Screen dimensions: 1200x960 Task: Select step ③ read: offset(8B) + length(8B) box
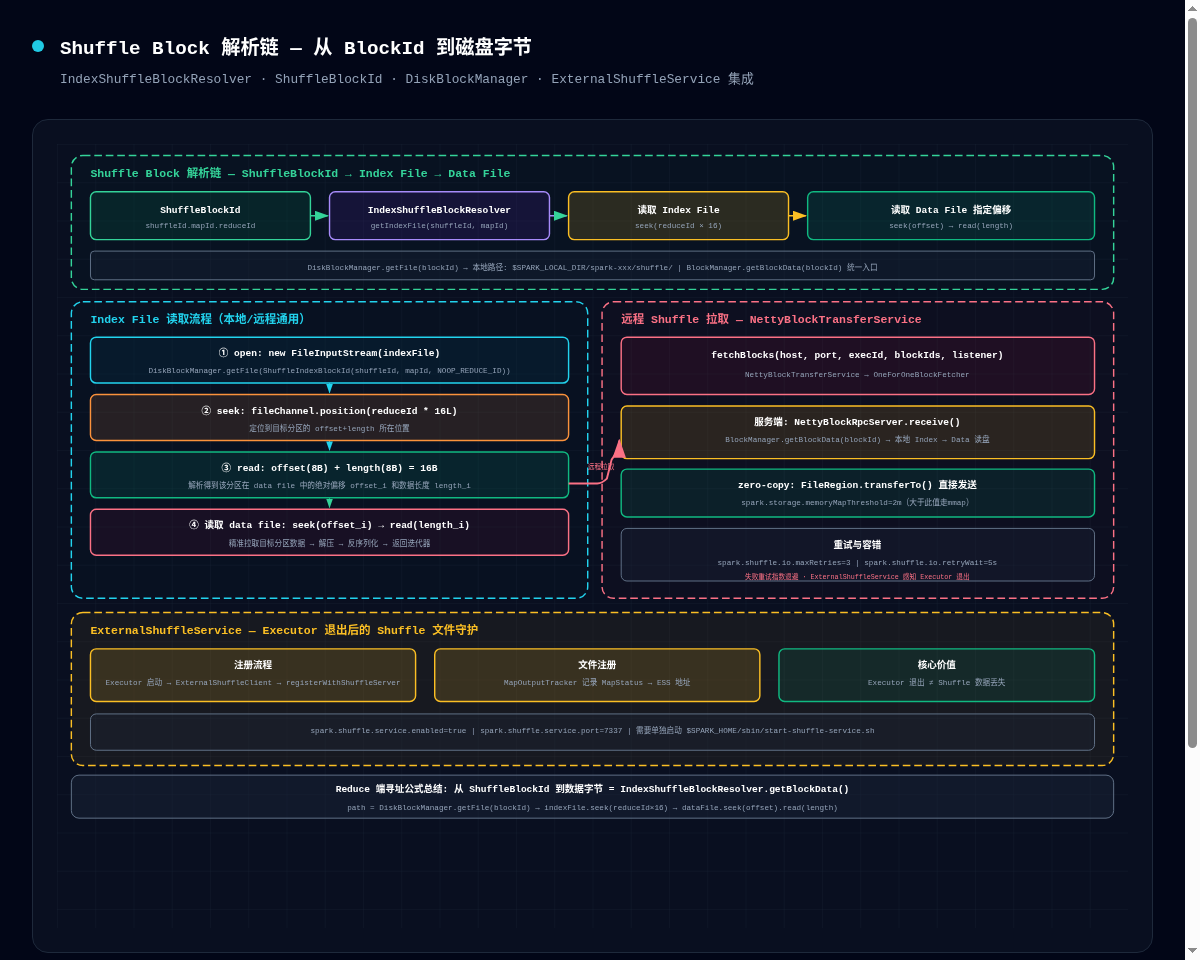point(329,475)
